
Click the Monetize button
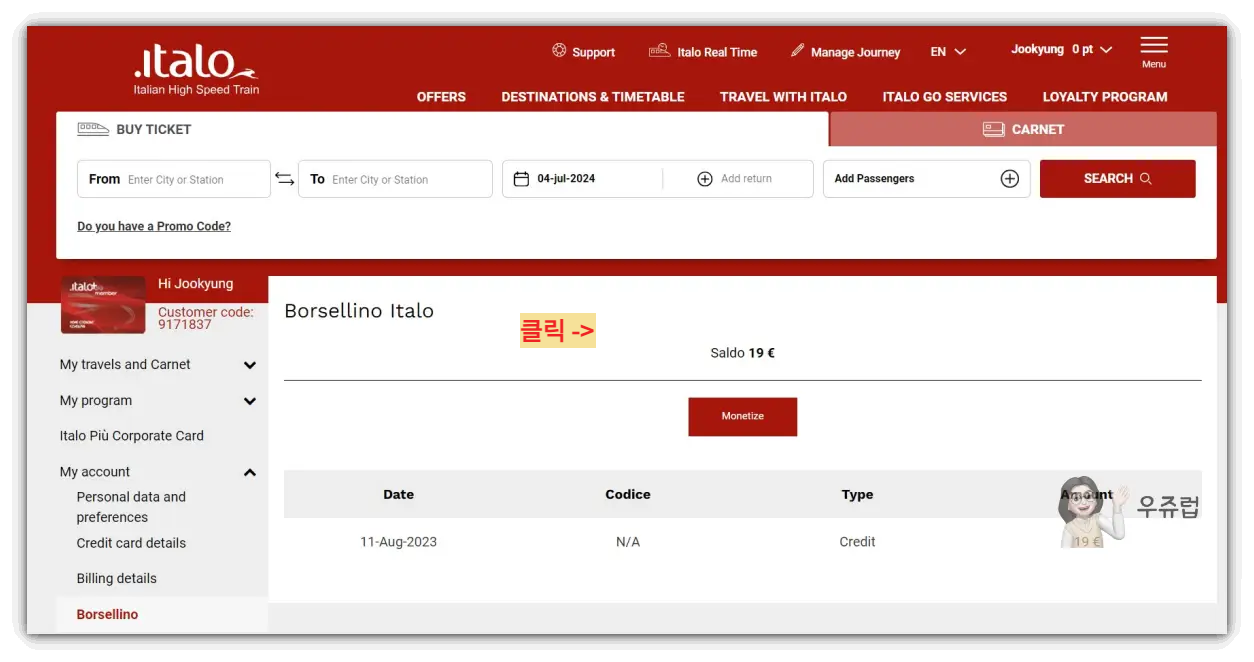click(x=742, y=416)
